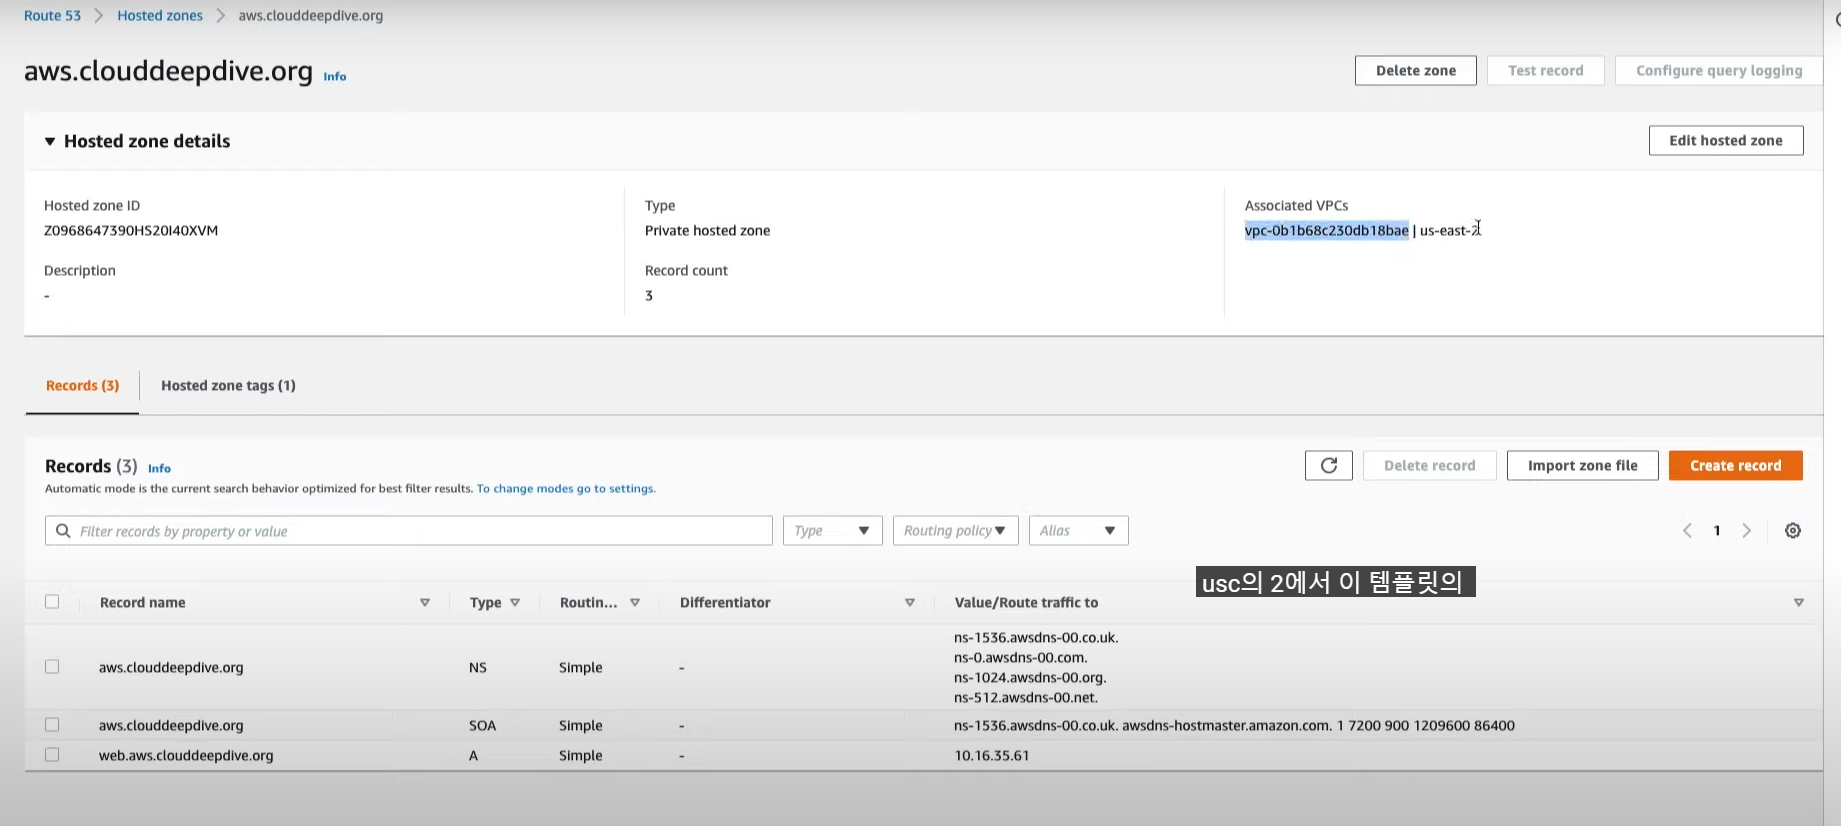Go to Hosted zones breadcrumb
This screenshot has height=826, width=1841.
[x=160, y=16]
